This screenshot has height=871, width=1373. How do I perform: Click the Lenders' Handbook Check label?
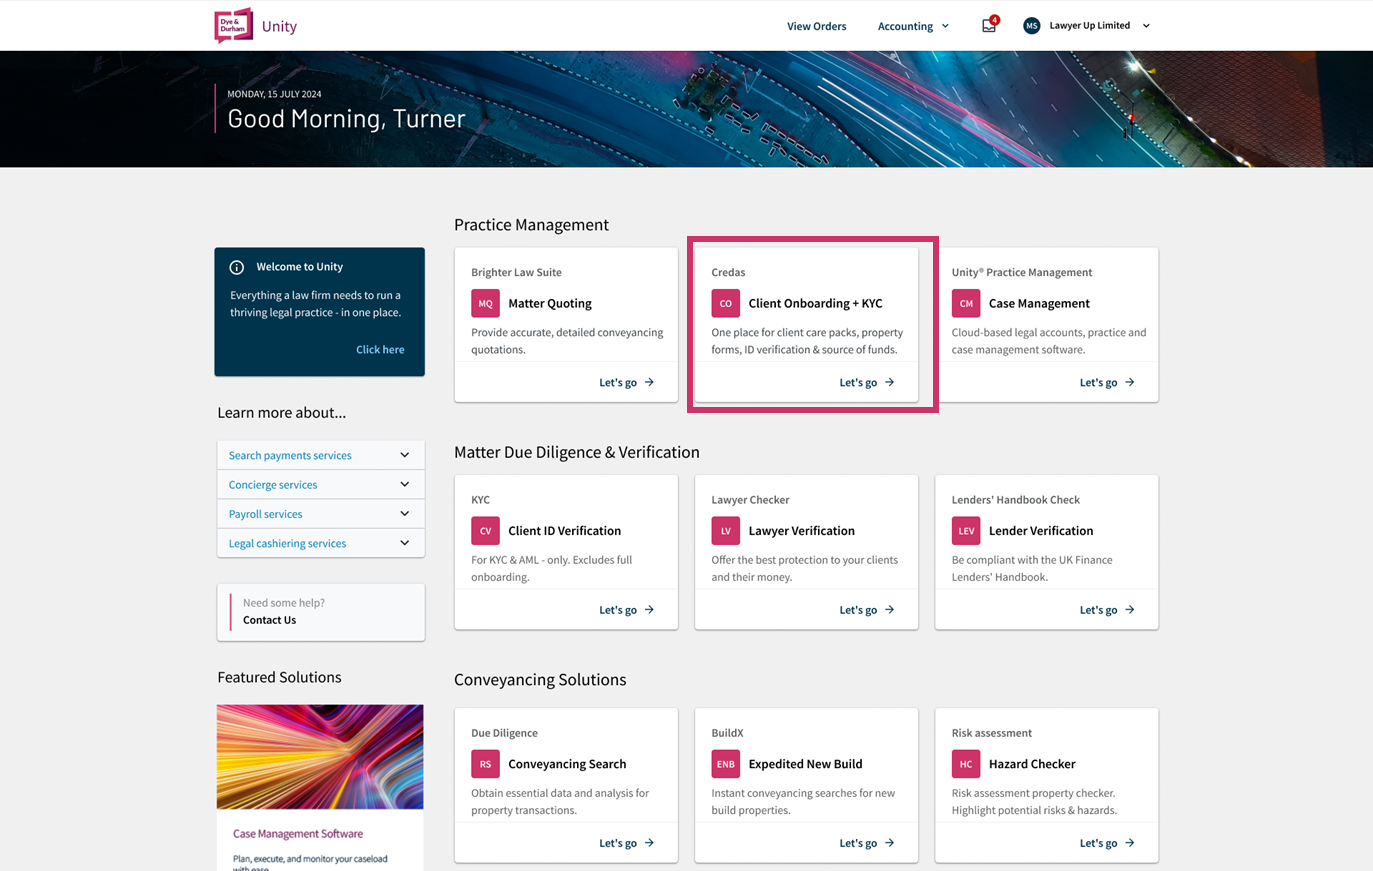(1016, 499)
